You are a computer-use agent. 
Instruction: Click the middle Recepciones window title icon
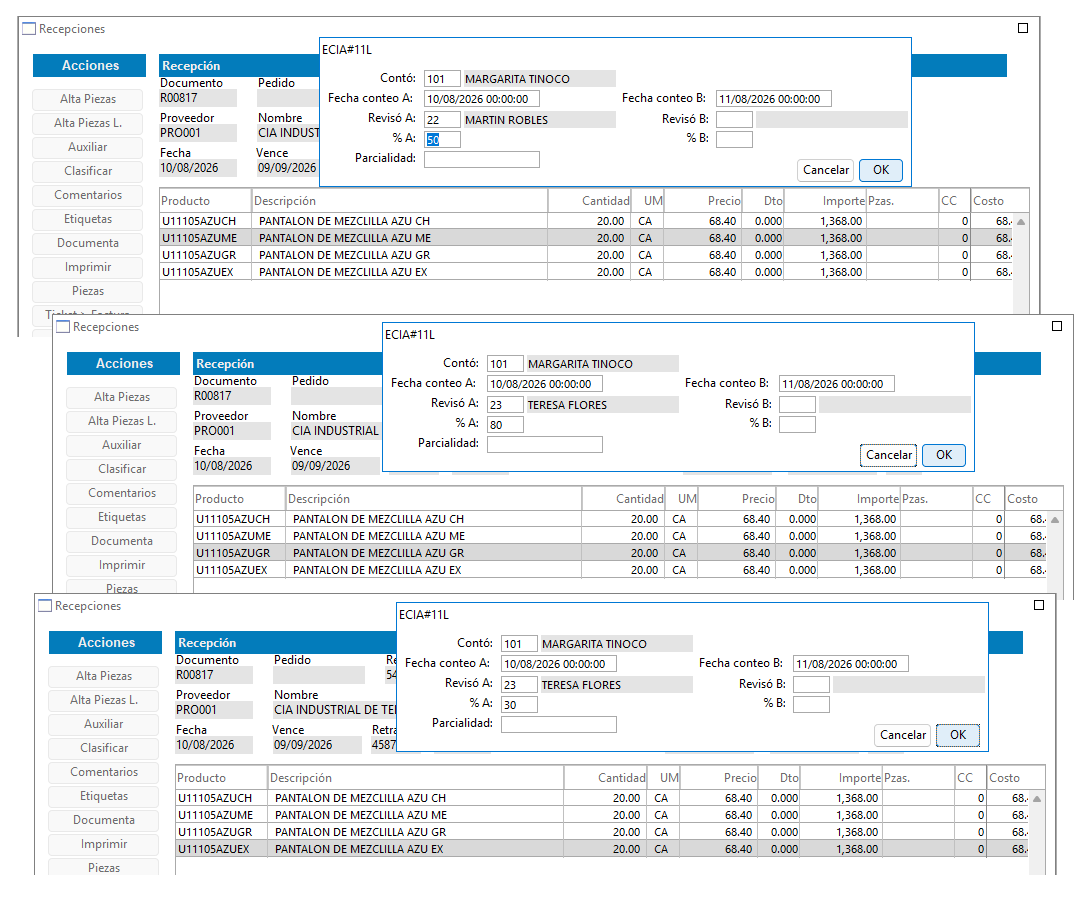click(63, 327)
